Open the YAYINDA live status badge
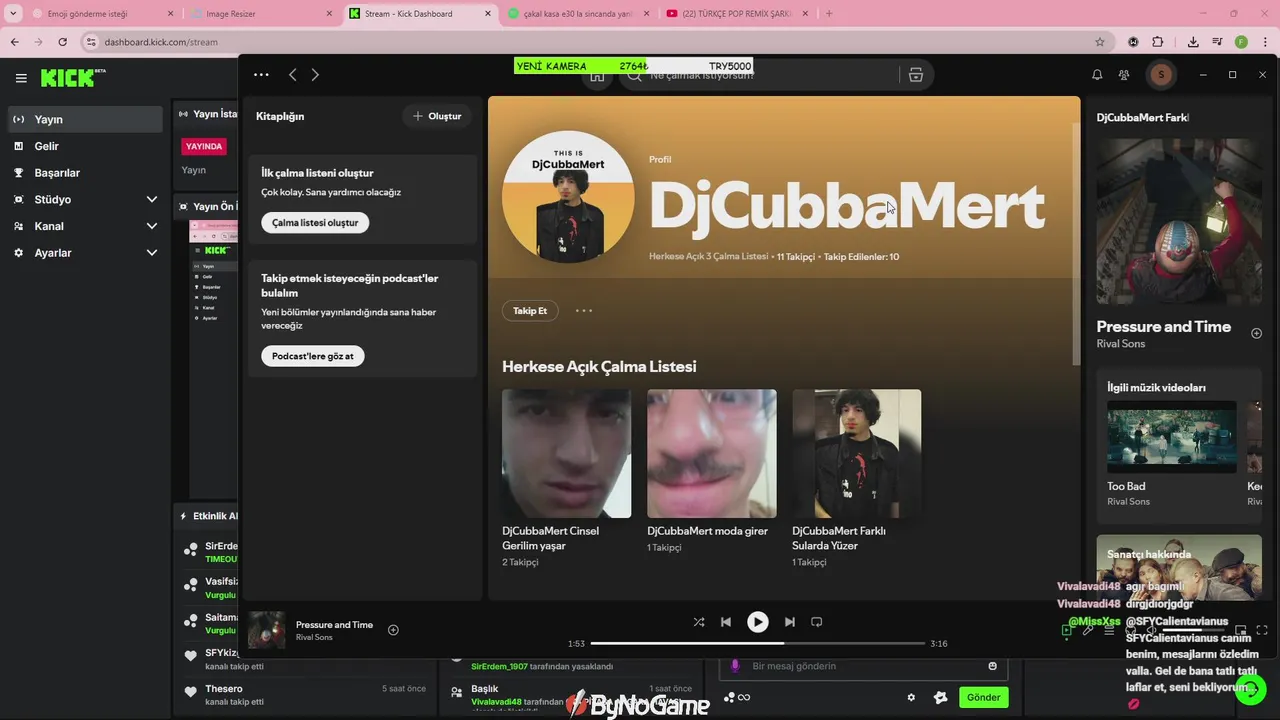 pos(204,147)
